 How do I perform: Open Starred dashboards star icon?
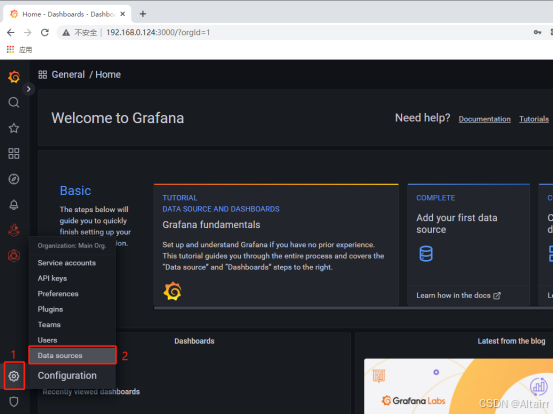(x=14, y=128)
